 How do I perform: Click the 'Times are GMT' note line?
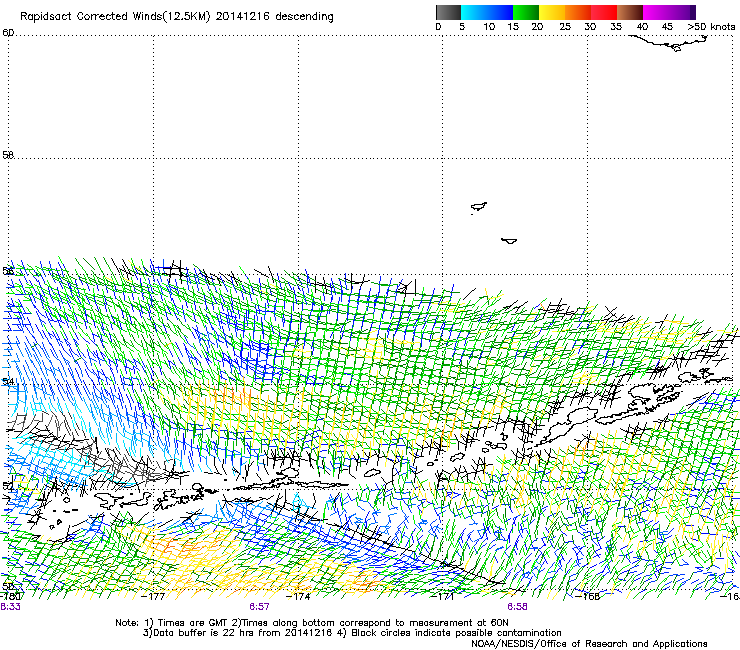tap(312, 623)
